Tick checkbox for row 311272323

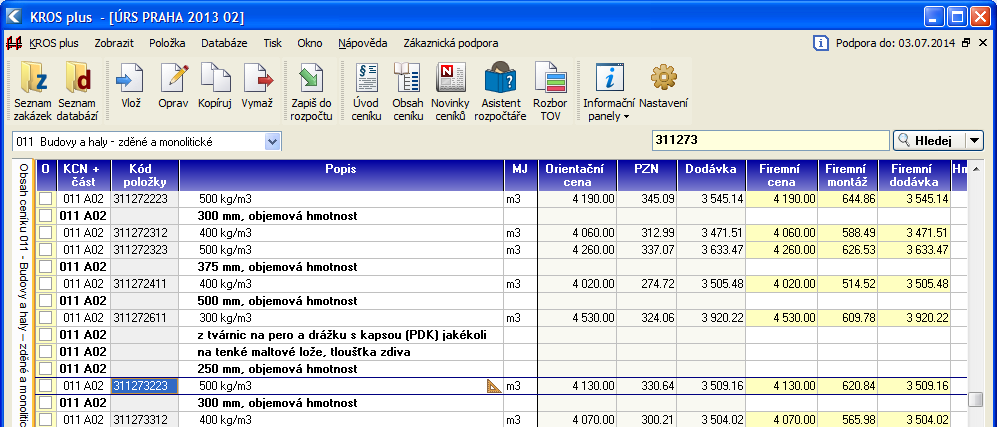coord(45,250)
